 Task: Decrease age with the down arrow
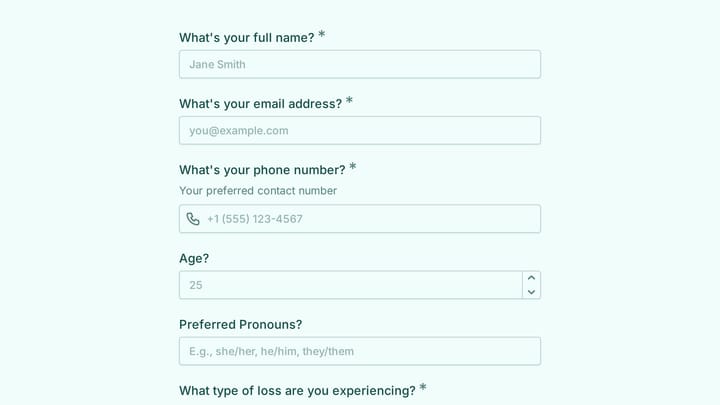tap(531, 292)
